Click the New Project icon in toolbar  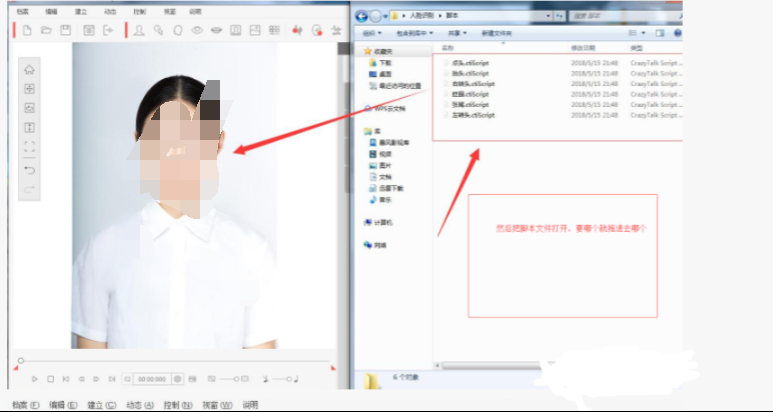[27, 30]
